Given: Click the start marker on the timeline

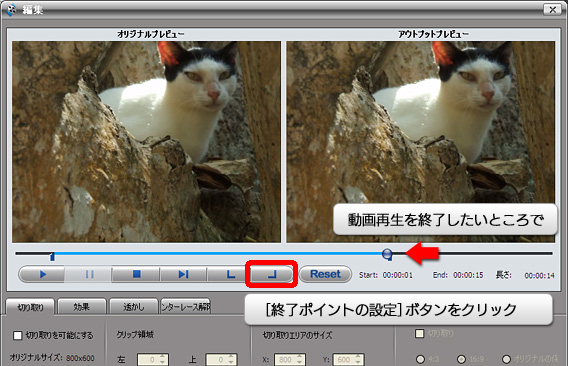Looking at the screenshot, I should [x=52, y=257].
